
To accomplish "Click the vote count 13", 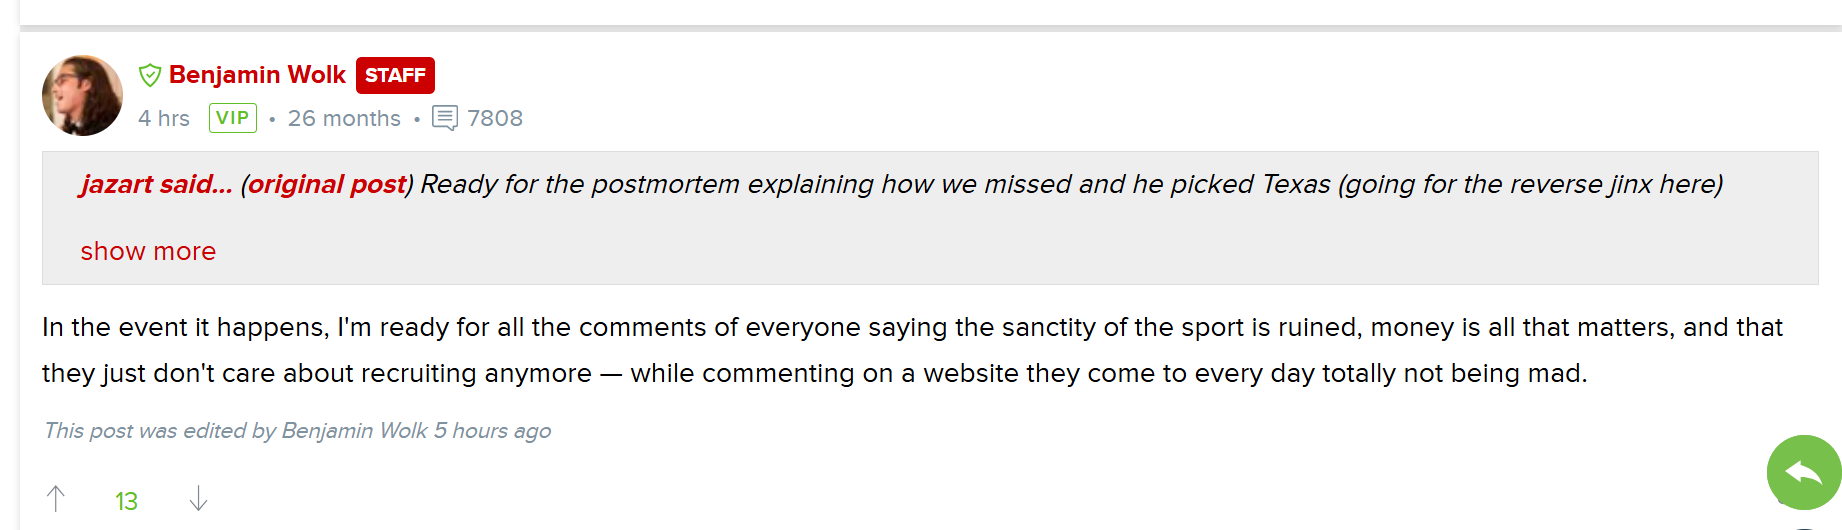I will [x=126, y=501].
